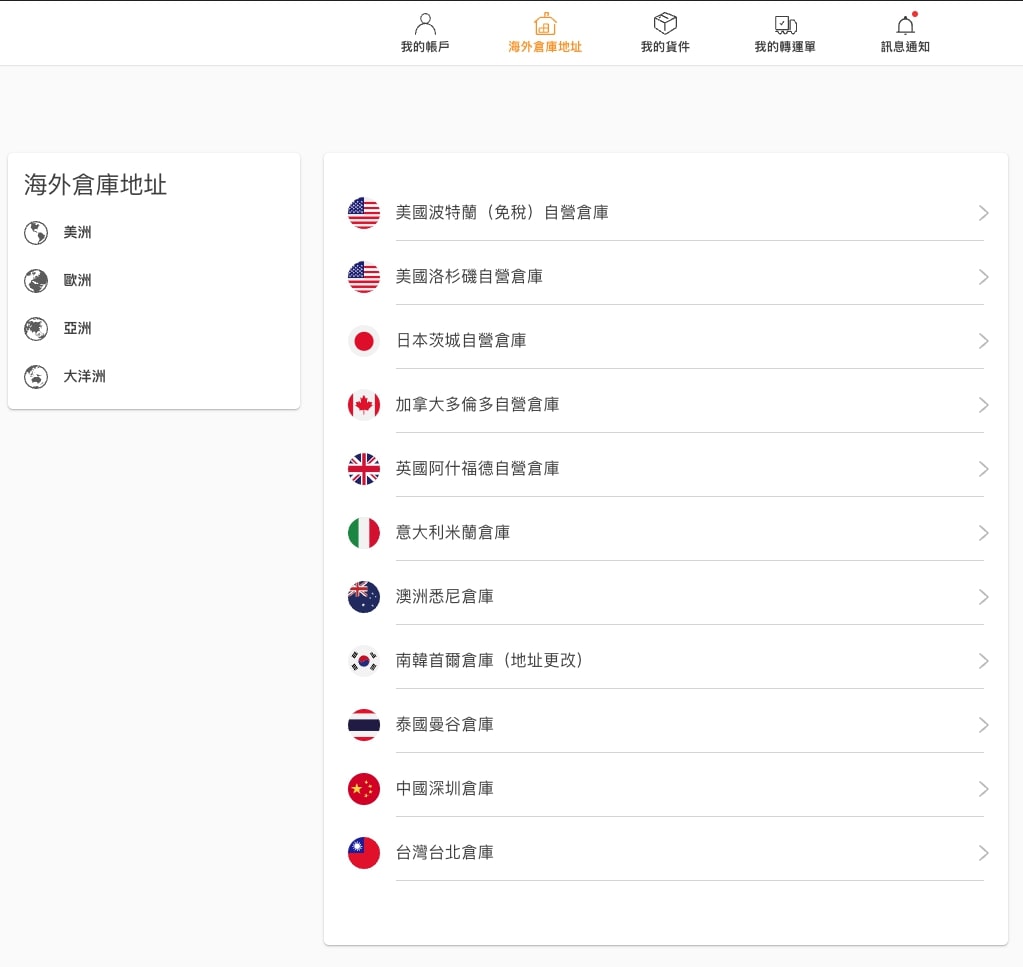The image size is (1023, 967).
Task: Open 我的轉運單 truck icon
Action: (x=785, y=24)
